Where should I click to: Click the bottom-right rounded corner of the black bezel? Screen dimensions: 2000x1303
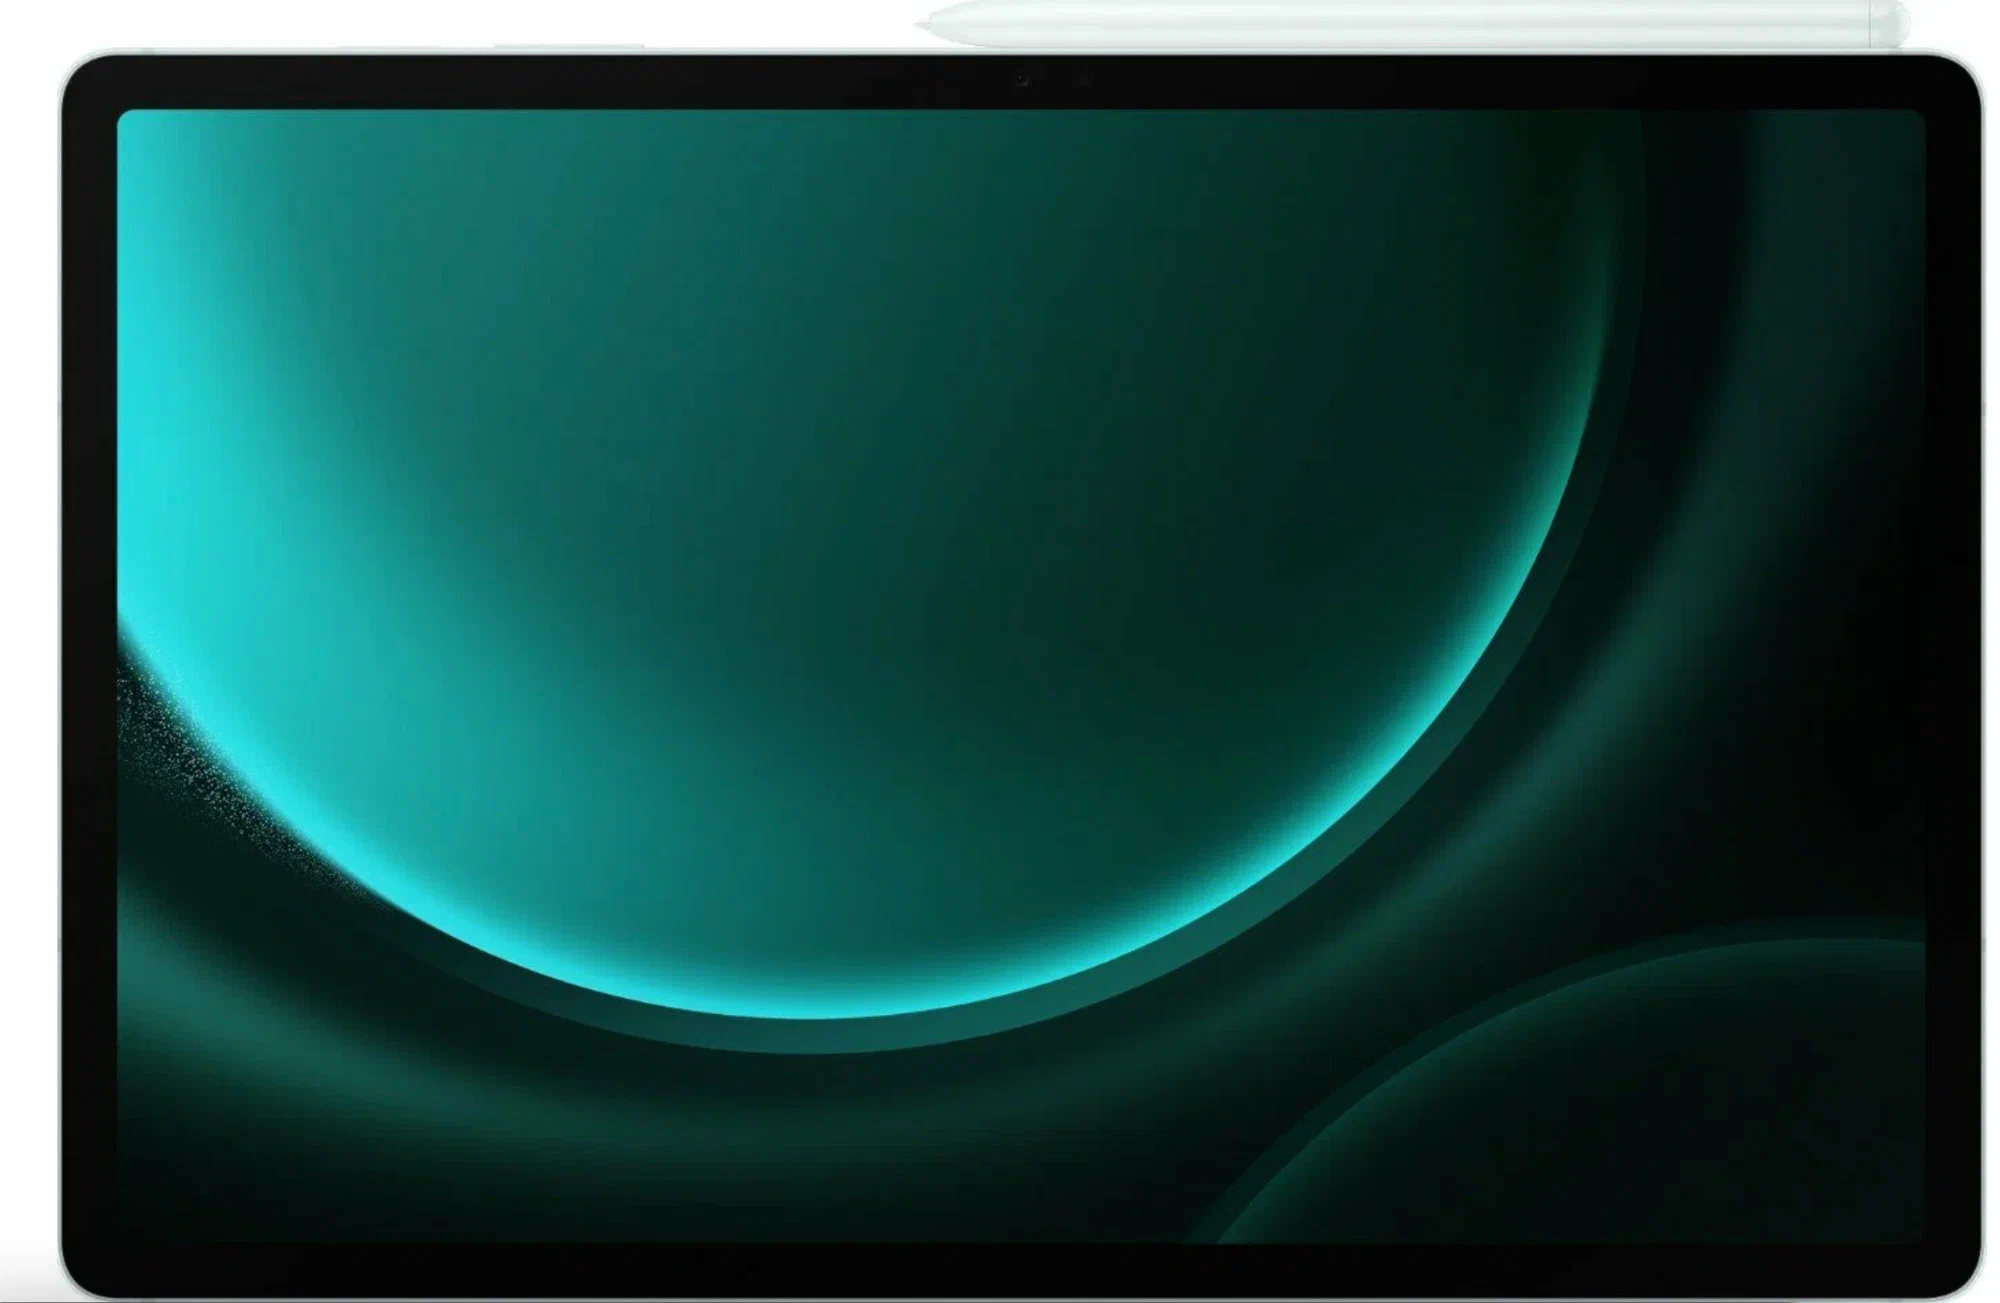(1960, 1278)
